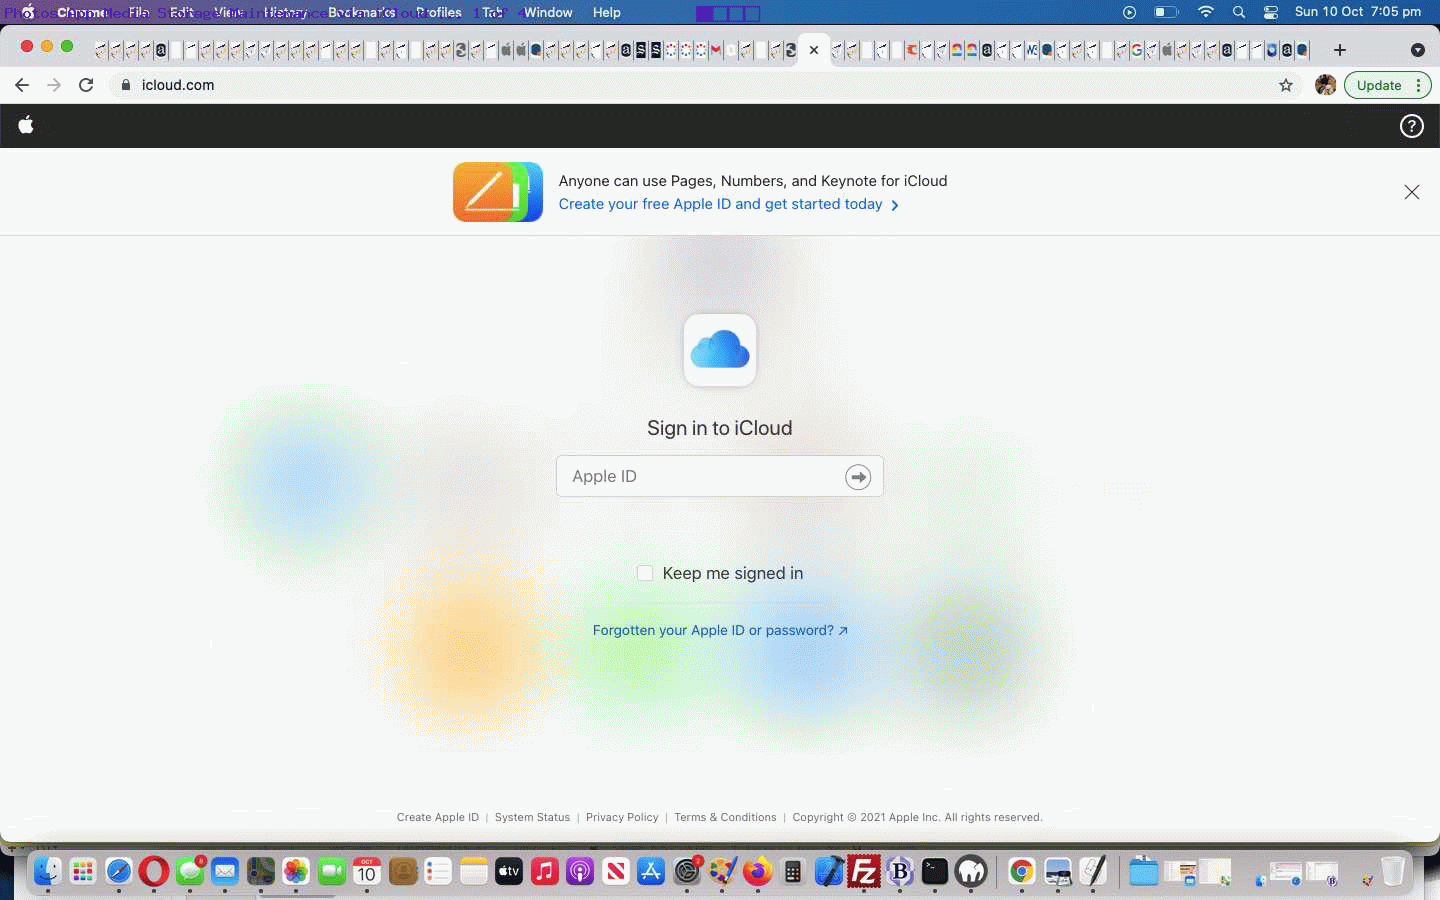Click the site lock icon in address bar
Screen dimensions: 1440x900
(x=125, y=85)
